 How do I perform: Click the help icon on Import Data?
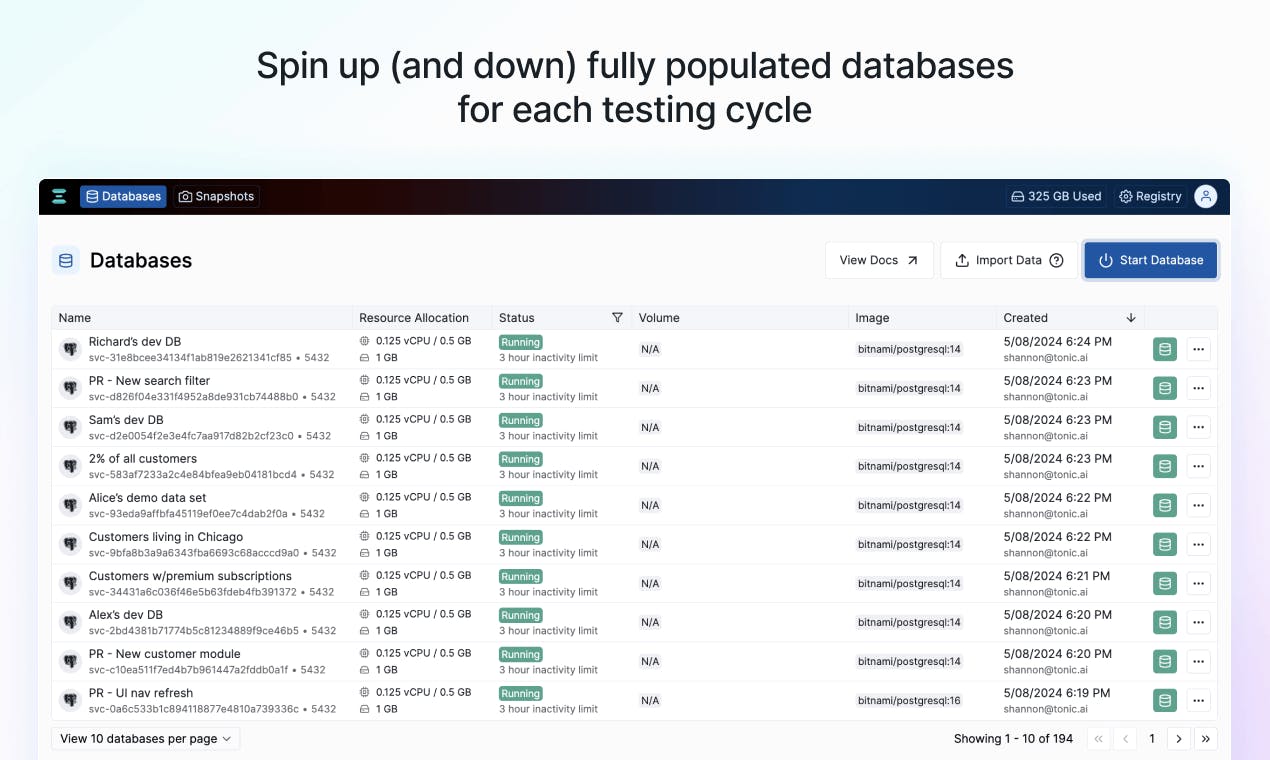[x=1056, y=260]
